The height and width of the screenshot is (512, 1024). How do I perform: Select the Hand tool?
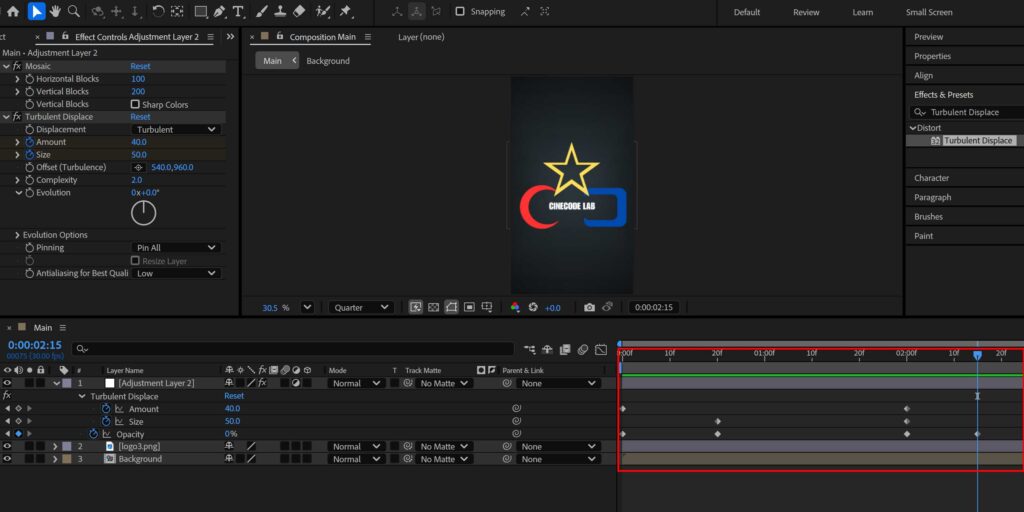(x=55, y=11)
